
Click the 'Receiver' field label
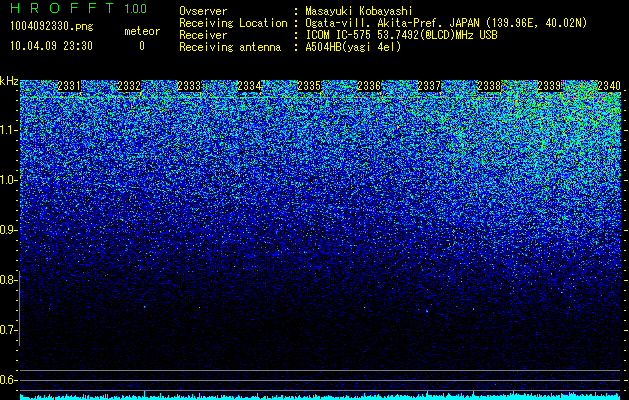[203, 35]
